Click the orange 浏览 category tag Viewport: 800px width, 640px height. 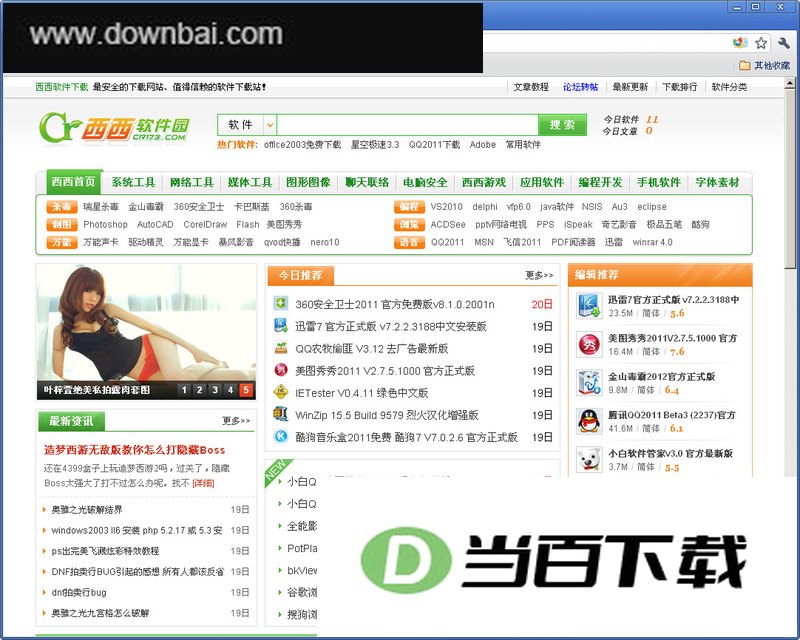point(409,224)
